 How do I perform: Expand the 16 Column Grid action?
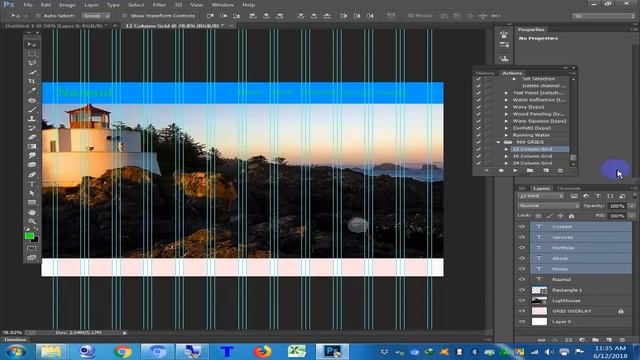(x=506, y=156)
